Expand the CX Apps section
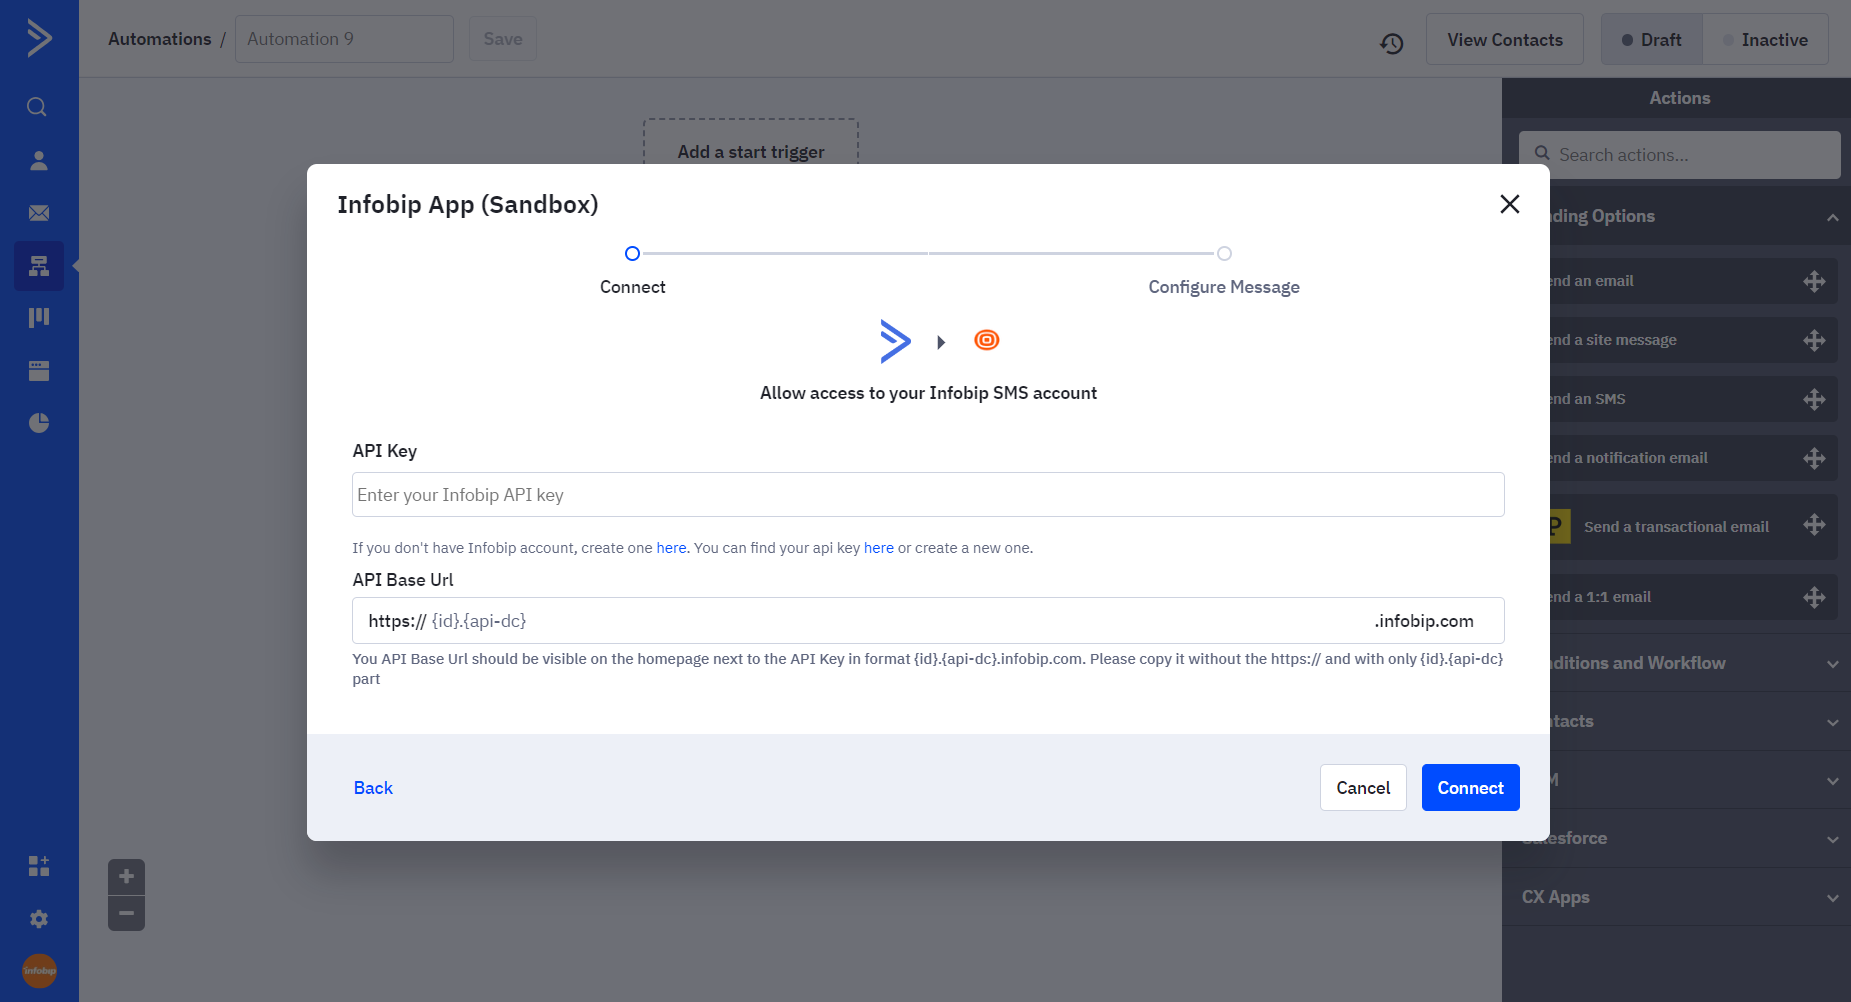 pyautogui.click(x=1832, y=898)
